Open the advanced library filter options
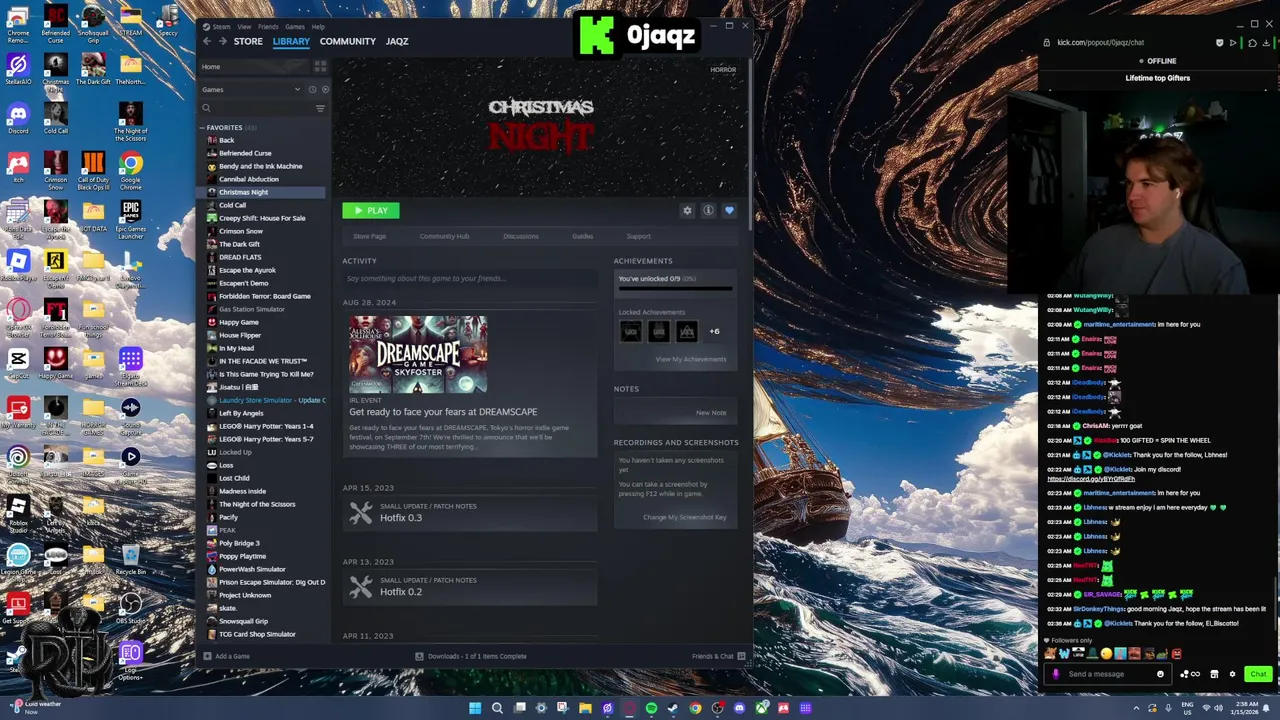 pos(320,108)
